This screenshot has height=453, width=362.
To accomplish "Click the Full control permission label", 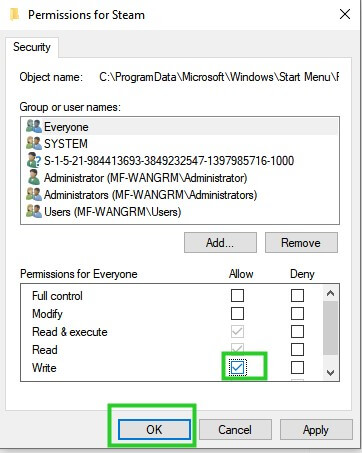I will (x=57, y=296).
